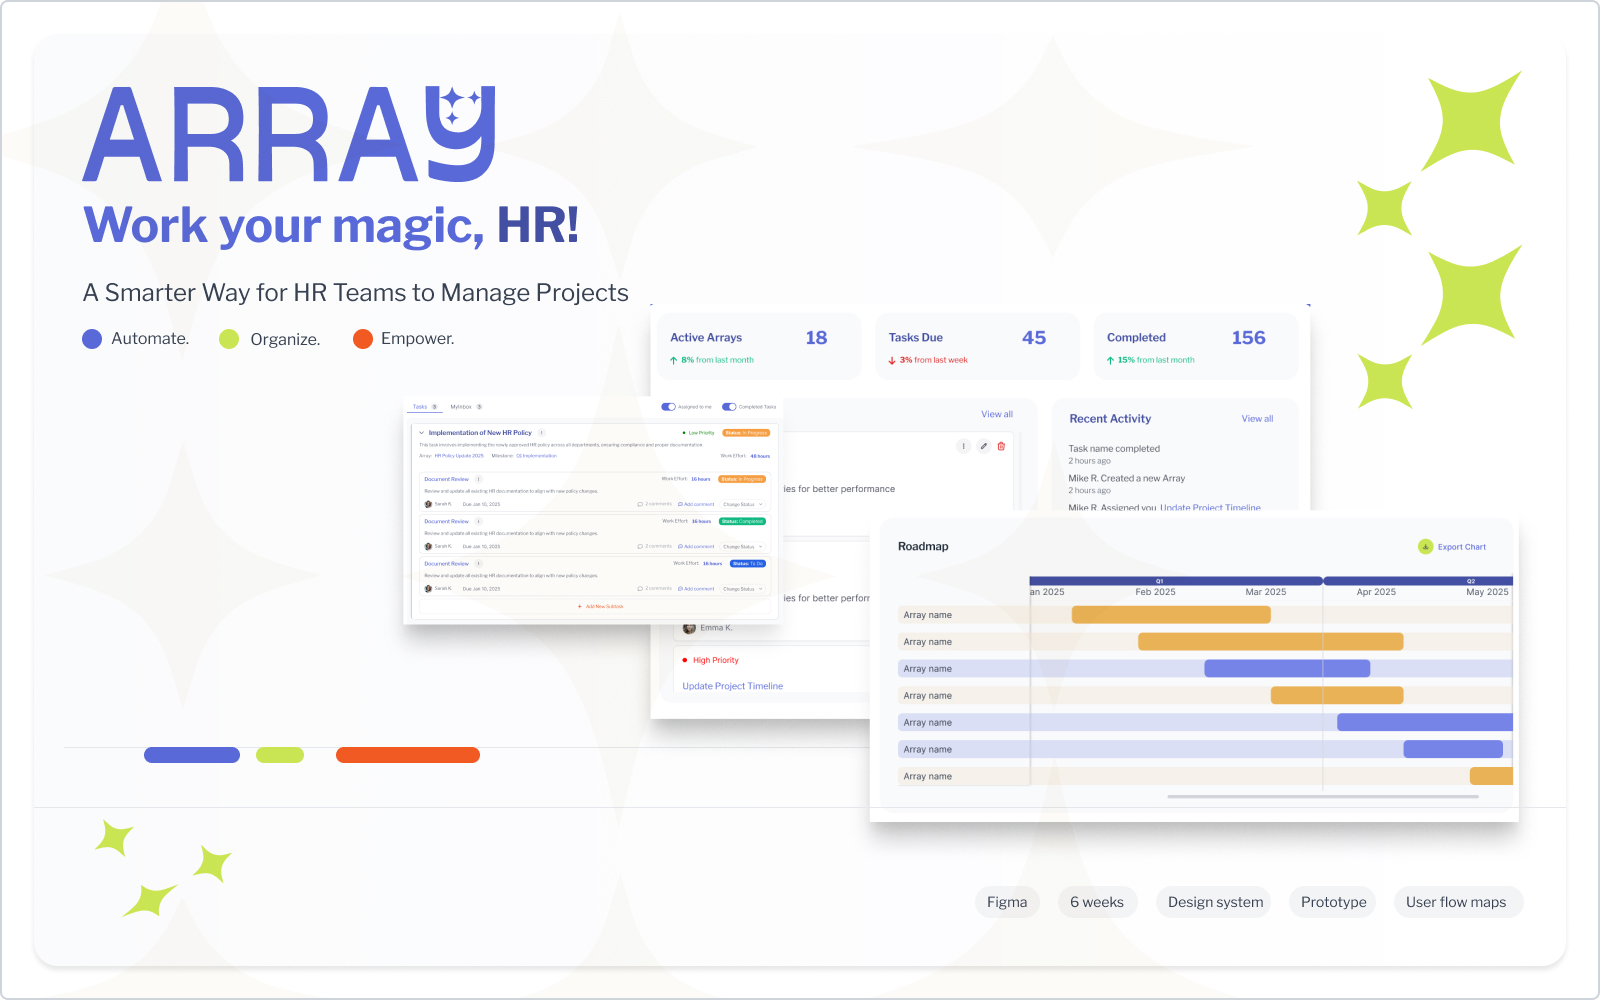Open the Change Status dropdown on the In Progress subtask

pyautogui.click(x=742, y=504)
